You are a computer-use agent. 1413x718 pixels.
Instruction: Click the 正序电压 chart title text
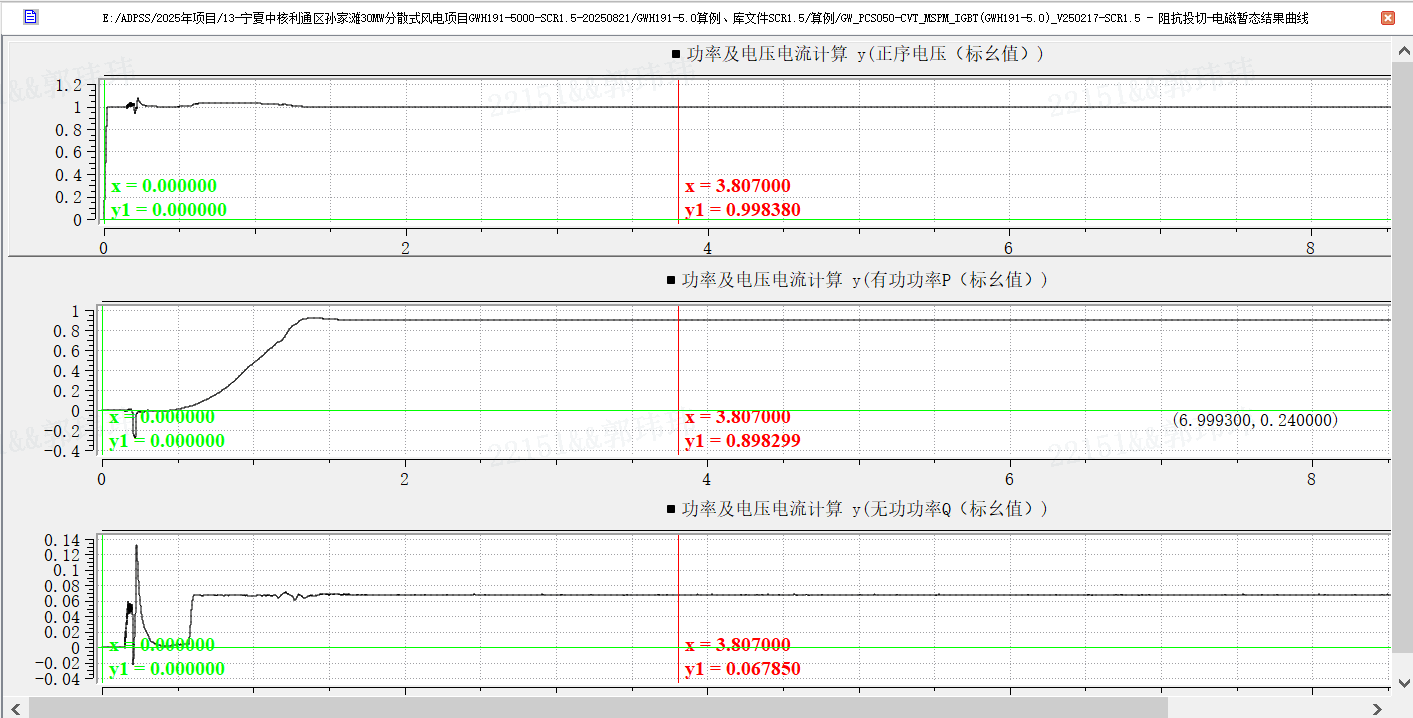pos(865,54)
